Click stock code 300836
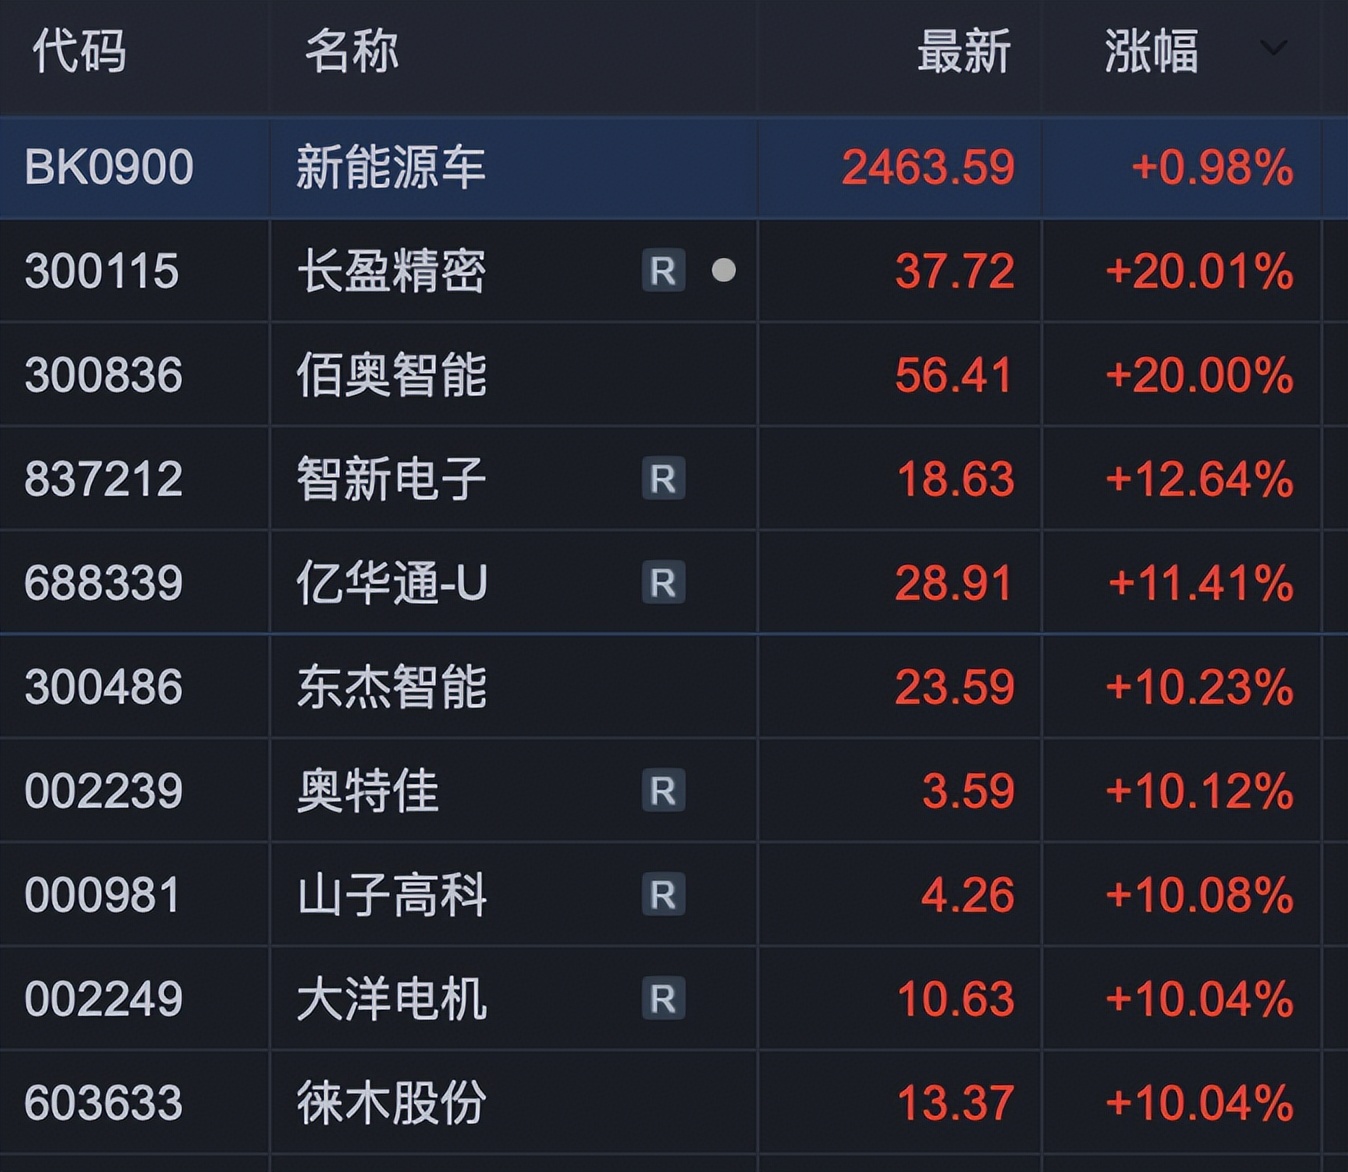This screenshot has width=1348, height=1172. 104,375
